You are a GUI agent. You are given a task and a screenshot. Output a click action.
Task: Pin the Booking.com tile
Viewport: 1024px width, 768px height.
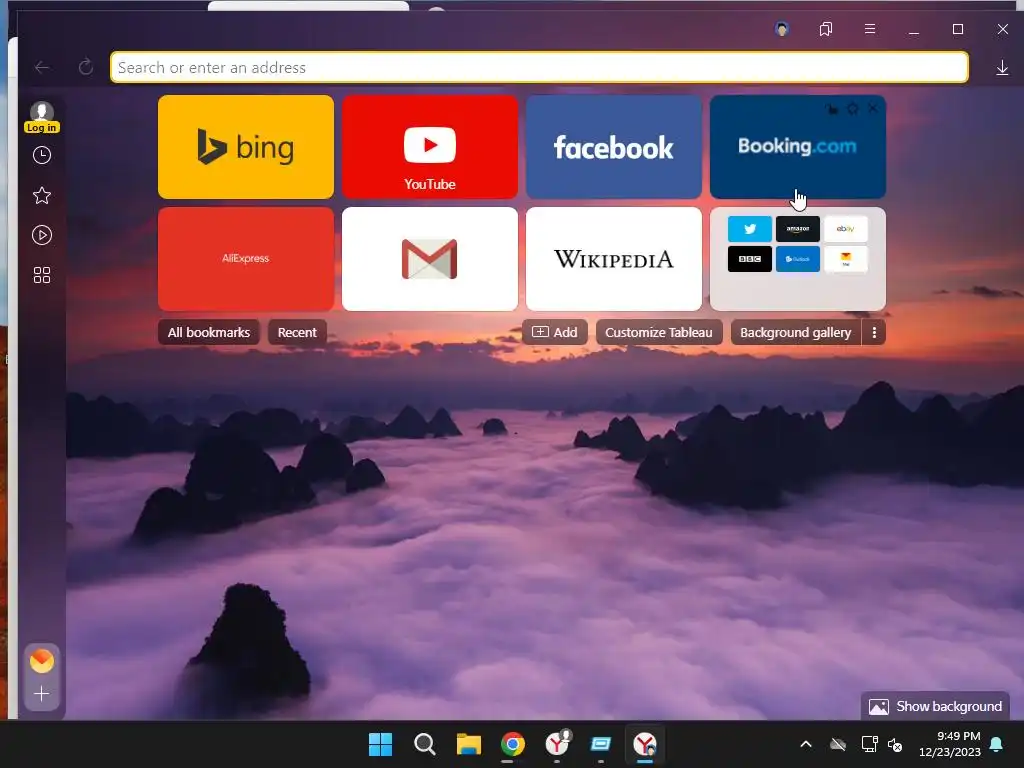tap(831, 109)
